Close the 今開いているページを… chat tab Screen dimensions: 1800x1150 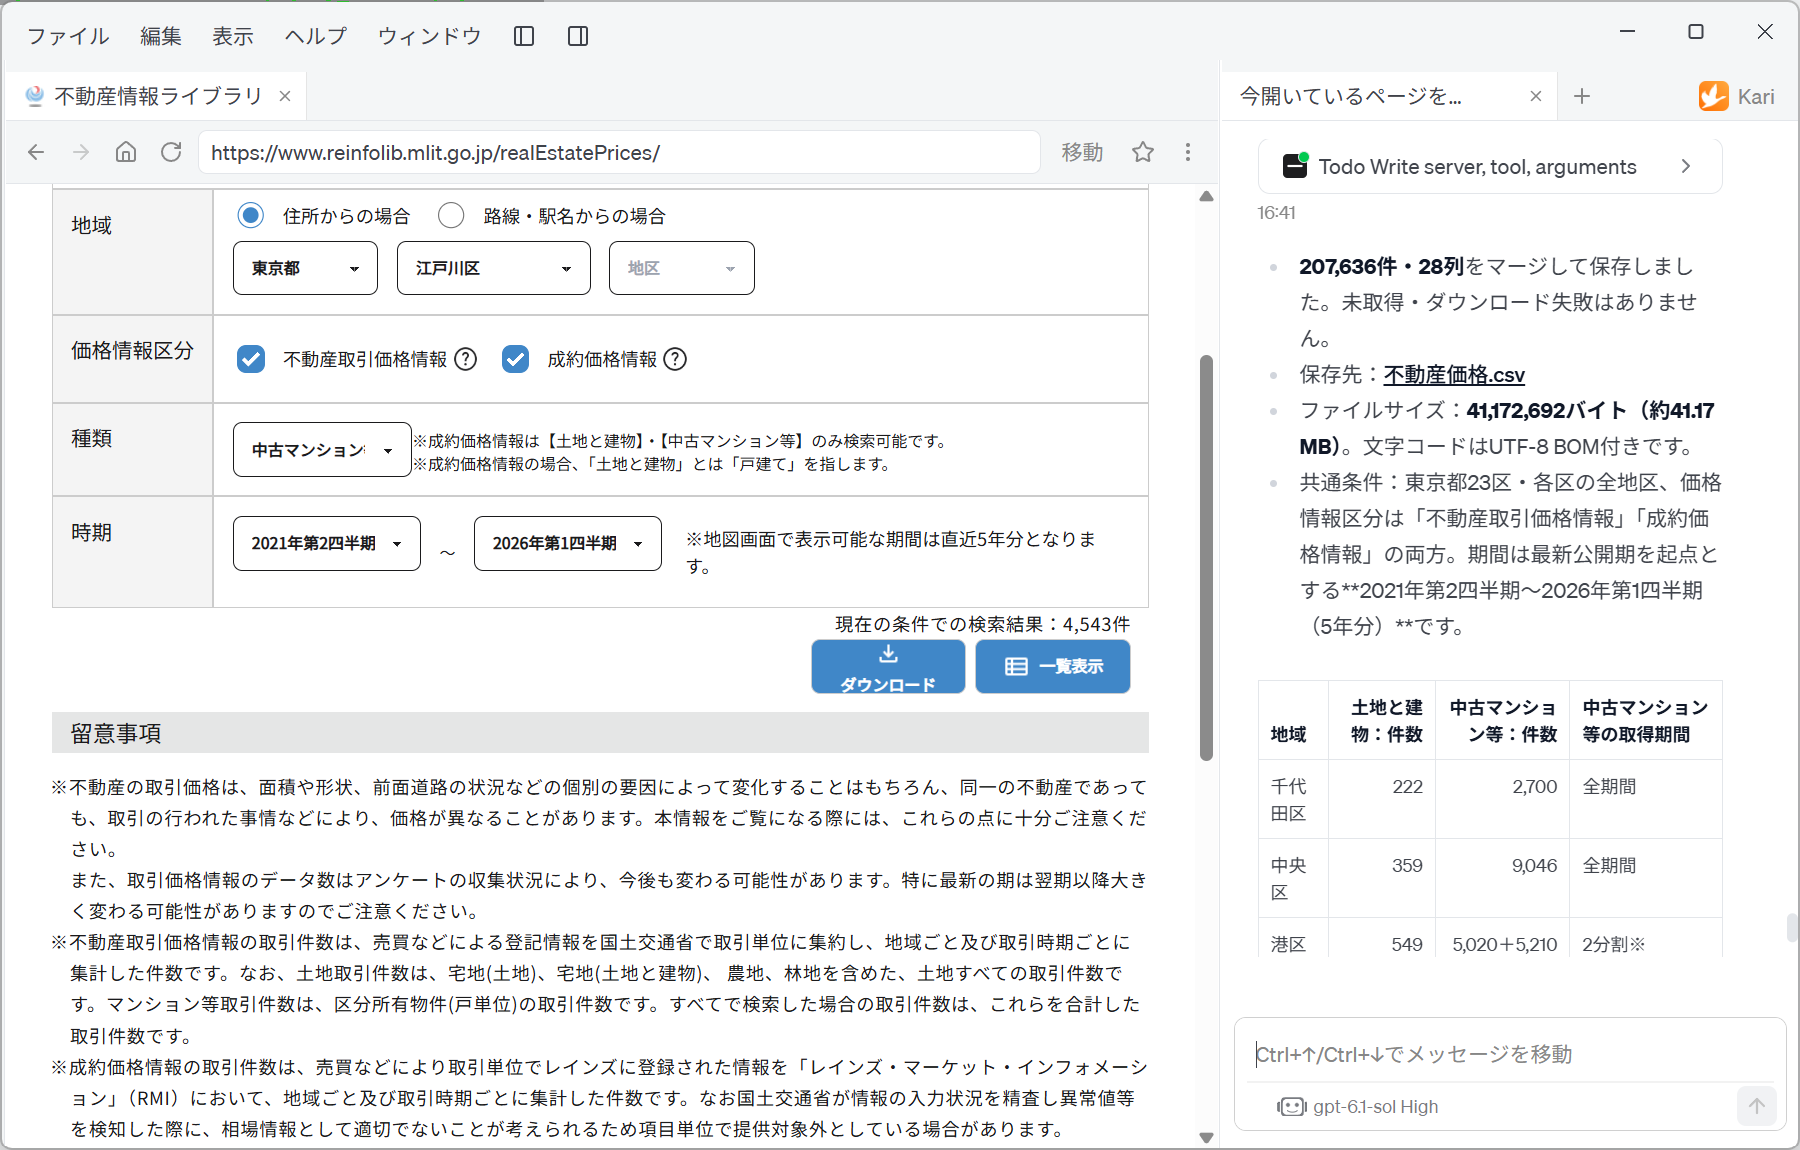coord(1536,96)
